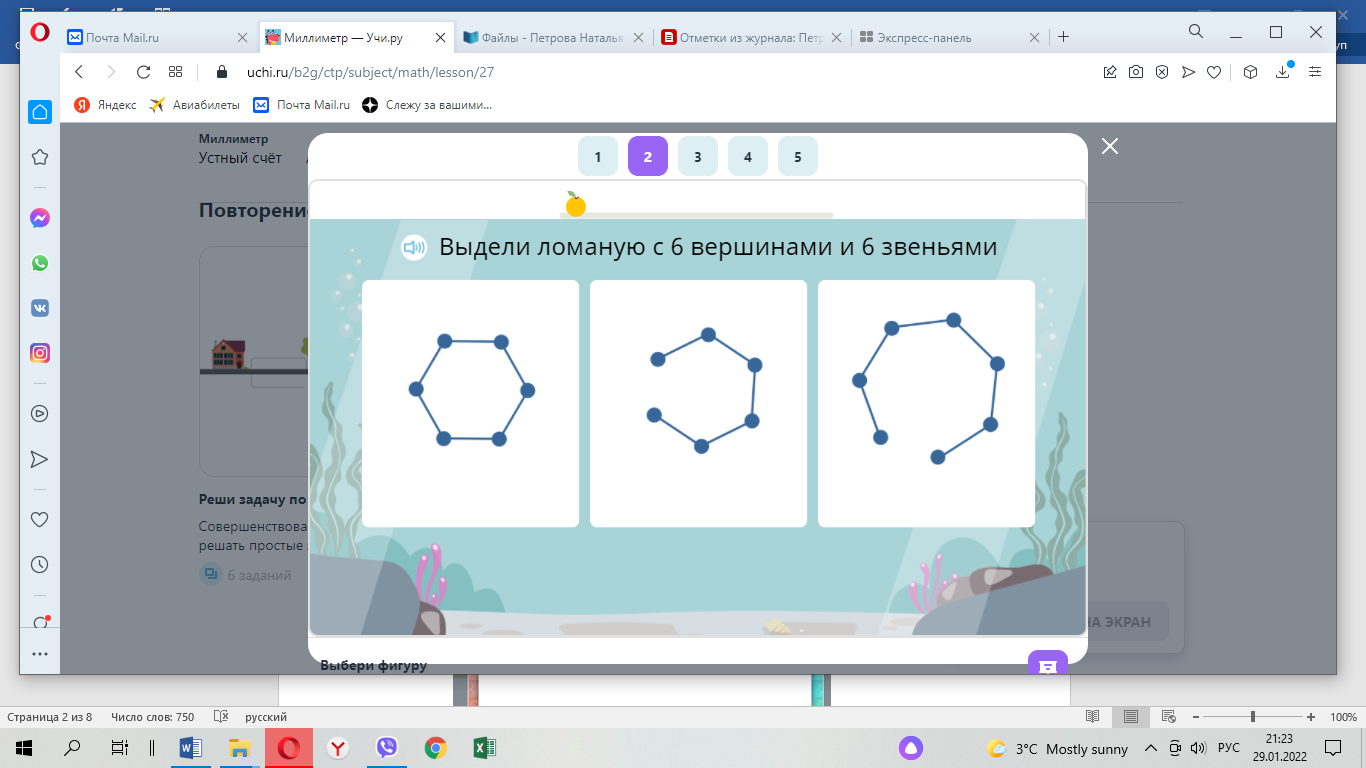Open Messenger in Opera sidebar
Screen dimensions: 1366x768
tap(40, 218)
